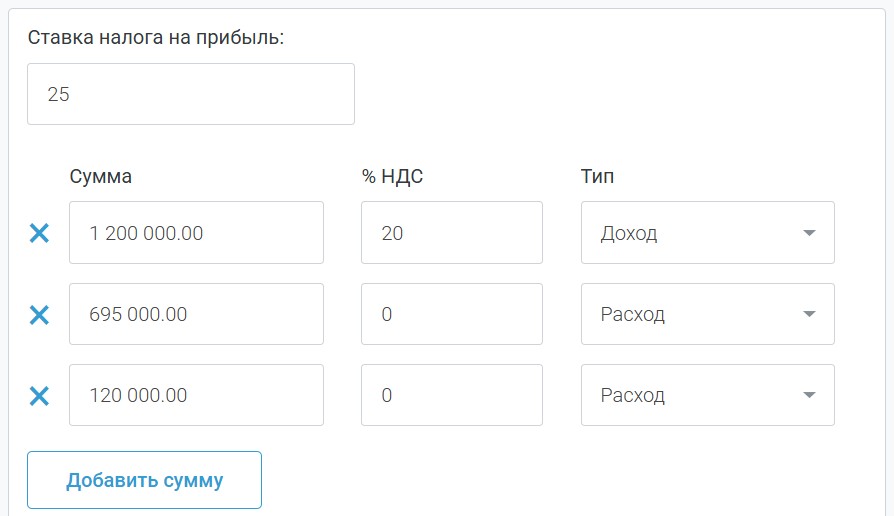894x516 pixels.
Task: Remove the 1 200 000.00 row
Action: (39, 234)
